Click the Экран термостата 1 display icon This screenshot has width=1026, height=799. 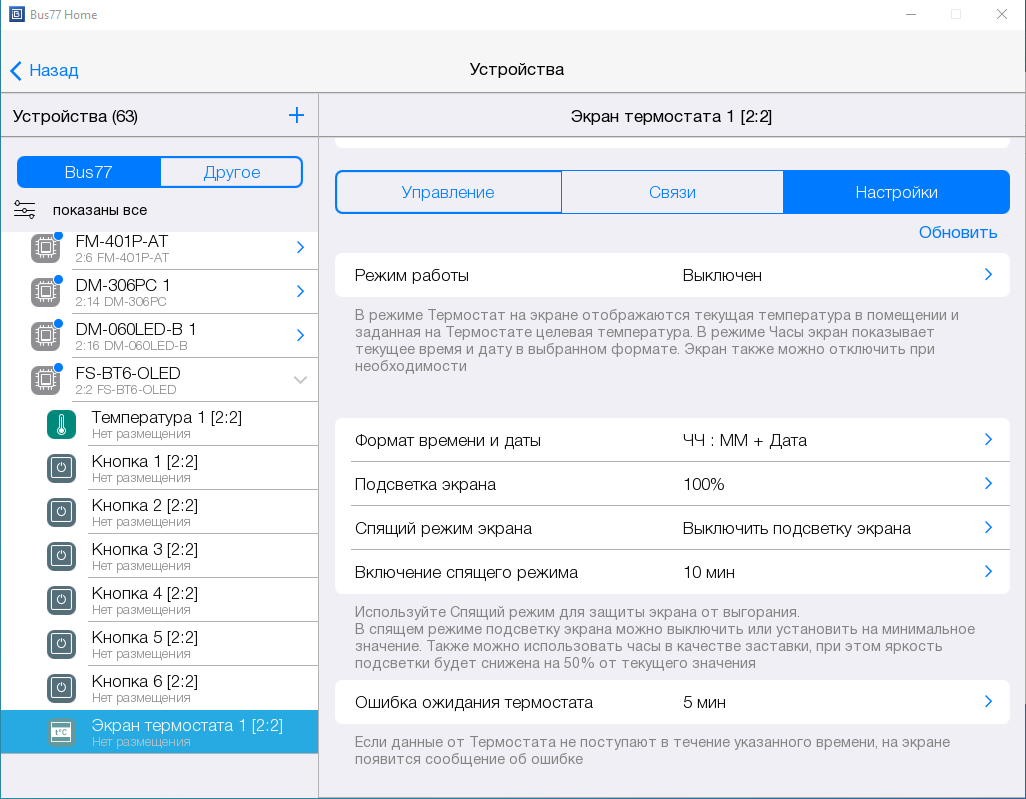(x=61, y=732)
